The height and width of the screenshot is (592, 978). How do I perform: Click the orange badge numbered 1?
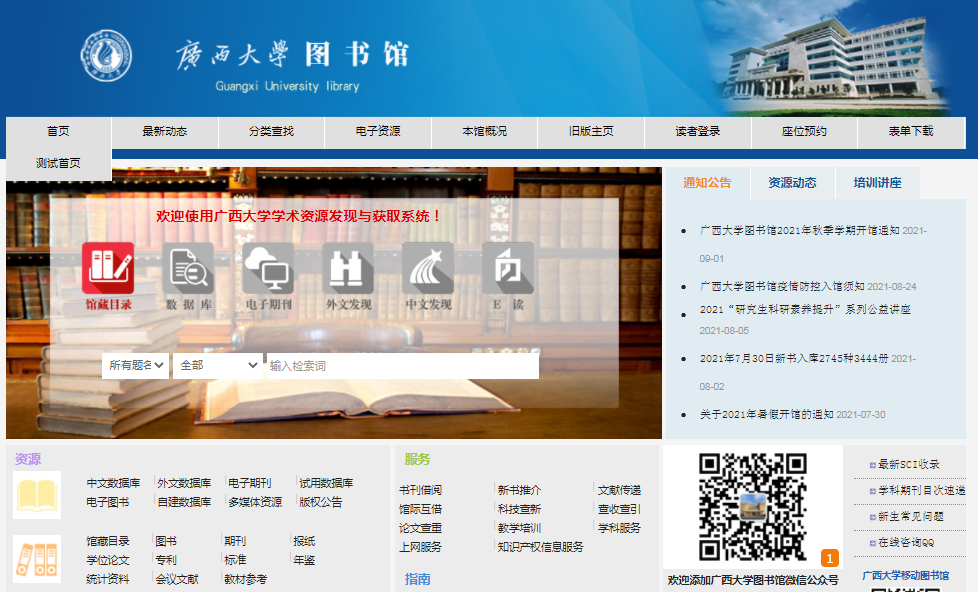tap(830, 558)
